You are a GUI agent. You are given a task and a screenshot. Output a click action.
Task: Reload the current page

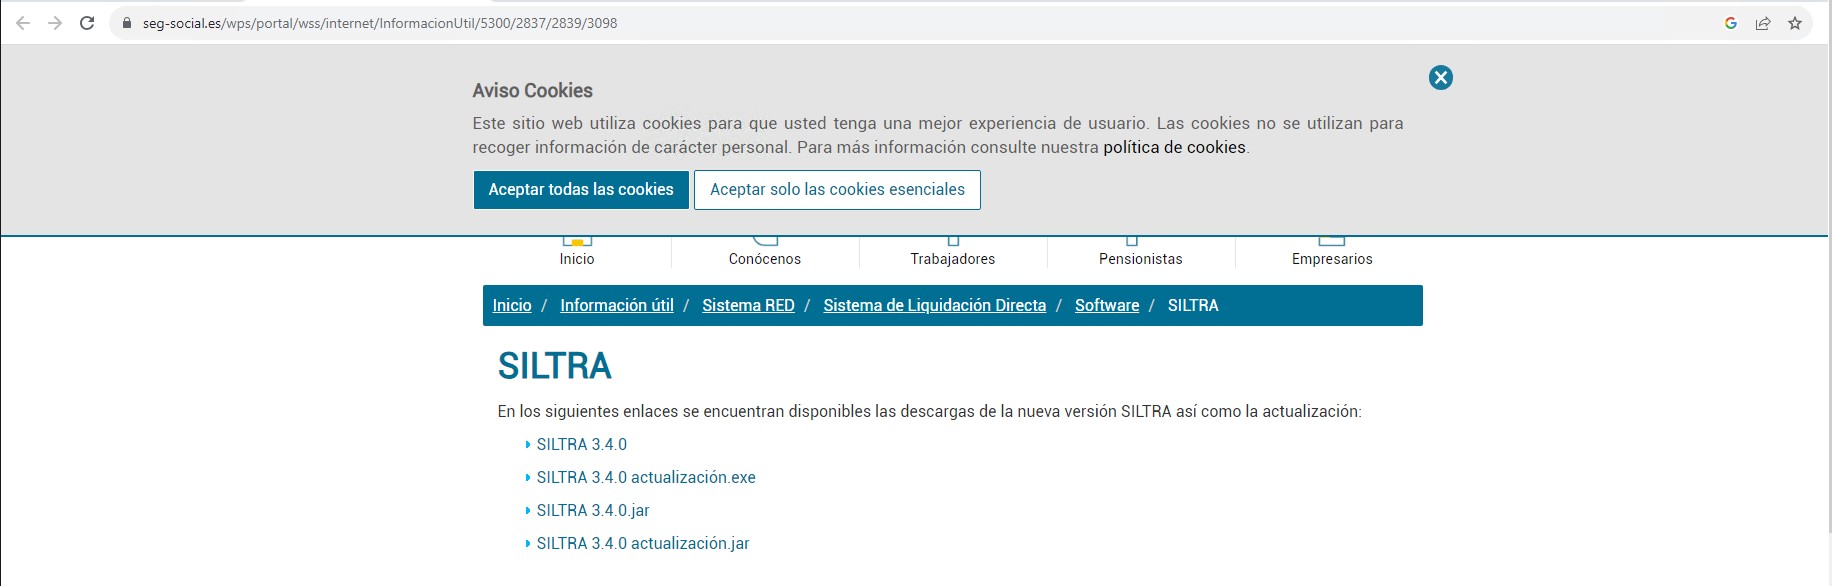click(x=87, y=23)
